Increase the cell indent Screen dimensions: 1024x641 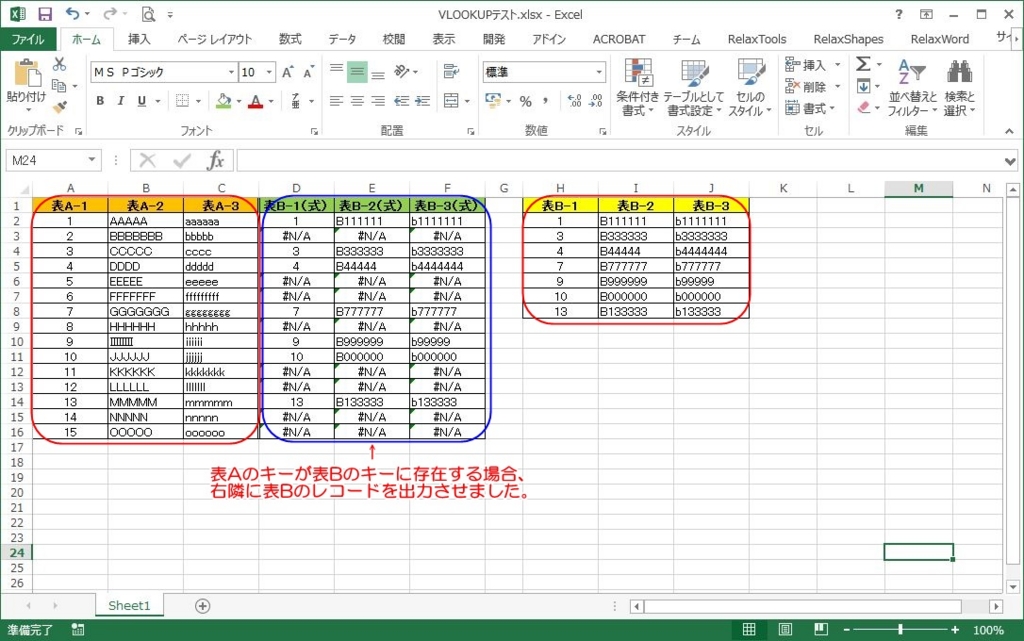pos(423,101)
